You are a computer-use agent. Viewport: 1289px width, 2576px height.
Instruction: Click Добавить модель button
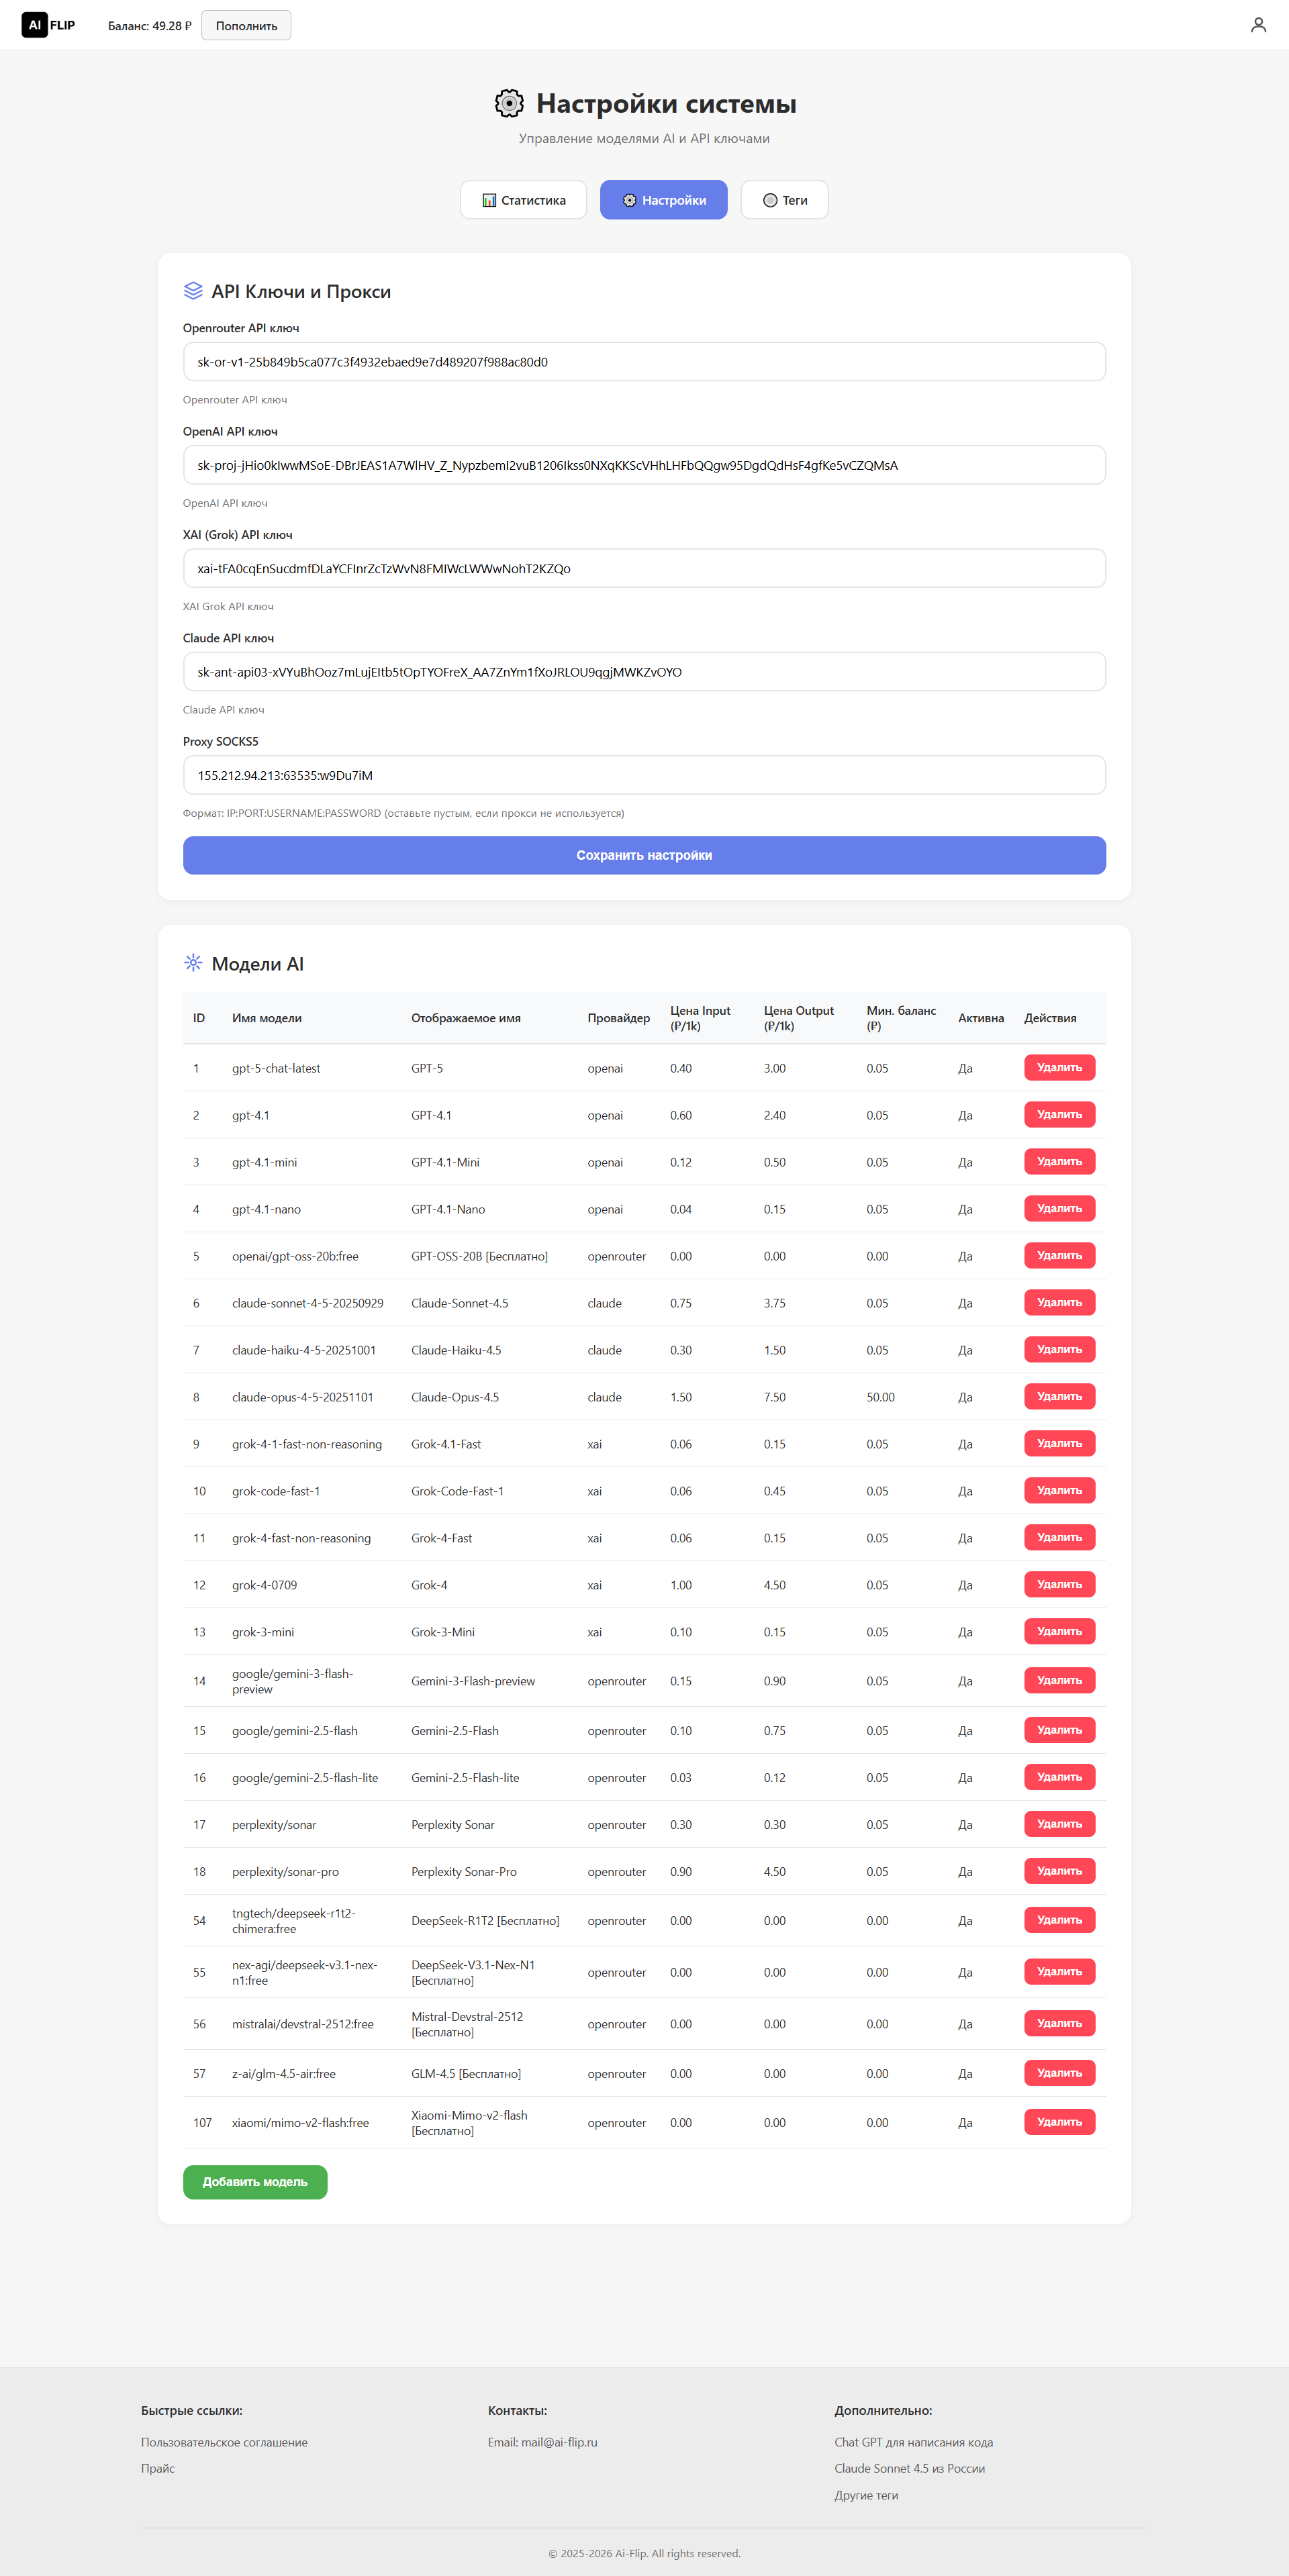[x=255, y=2181]
